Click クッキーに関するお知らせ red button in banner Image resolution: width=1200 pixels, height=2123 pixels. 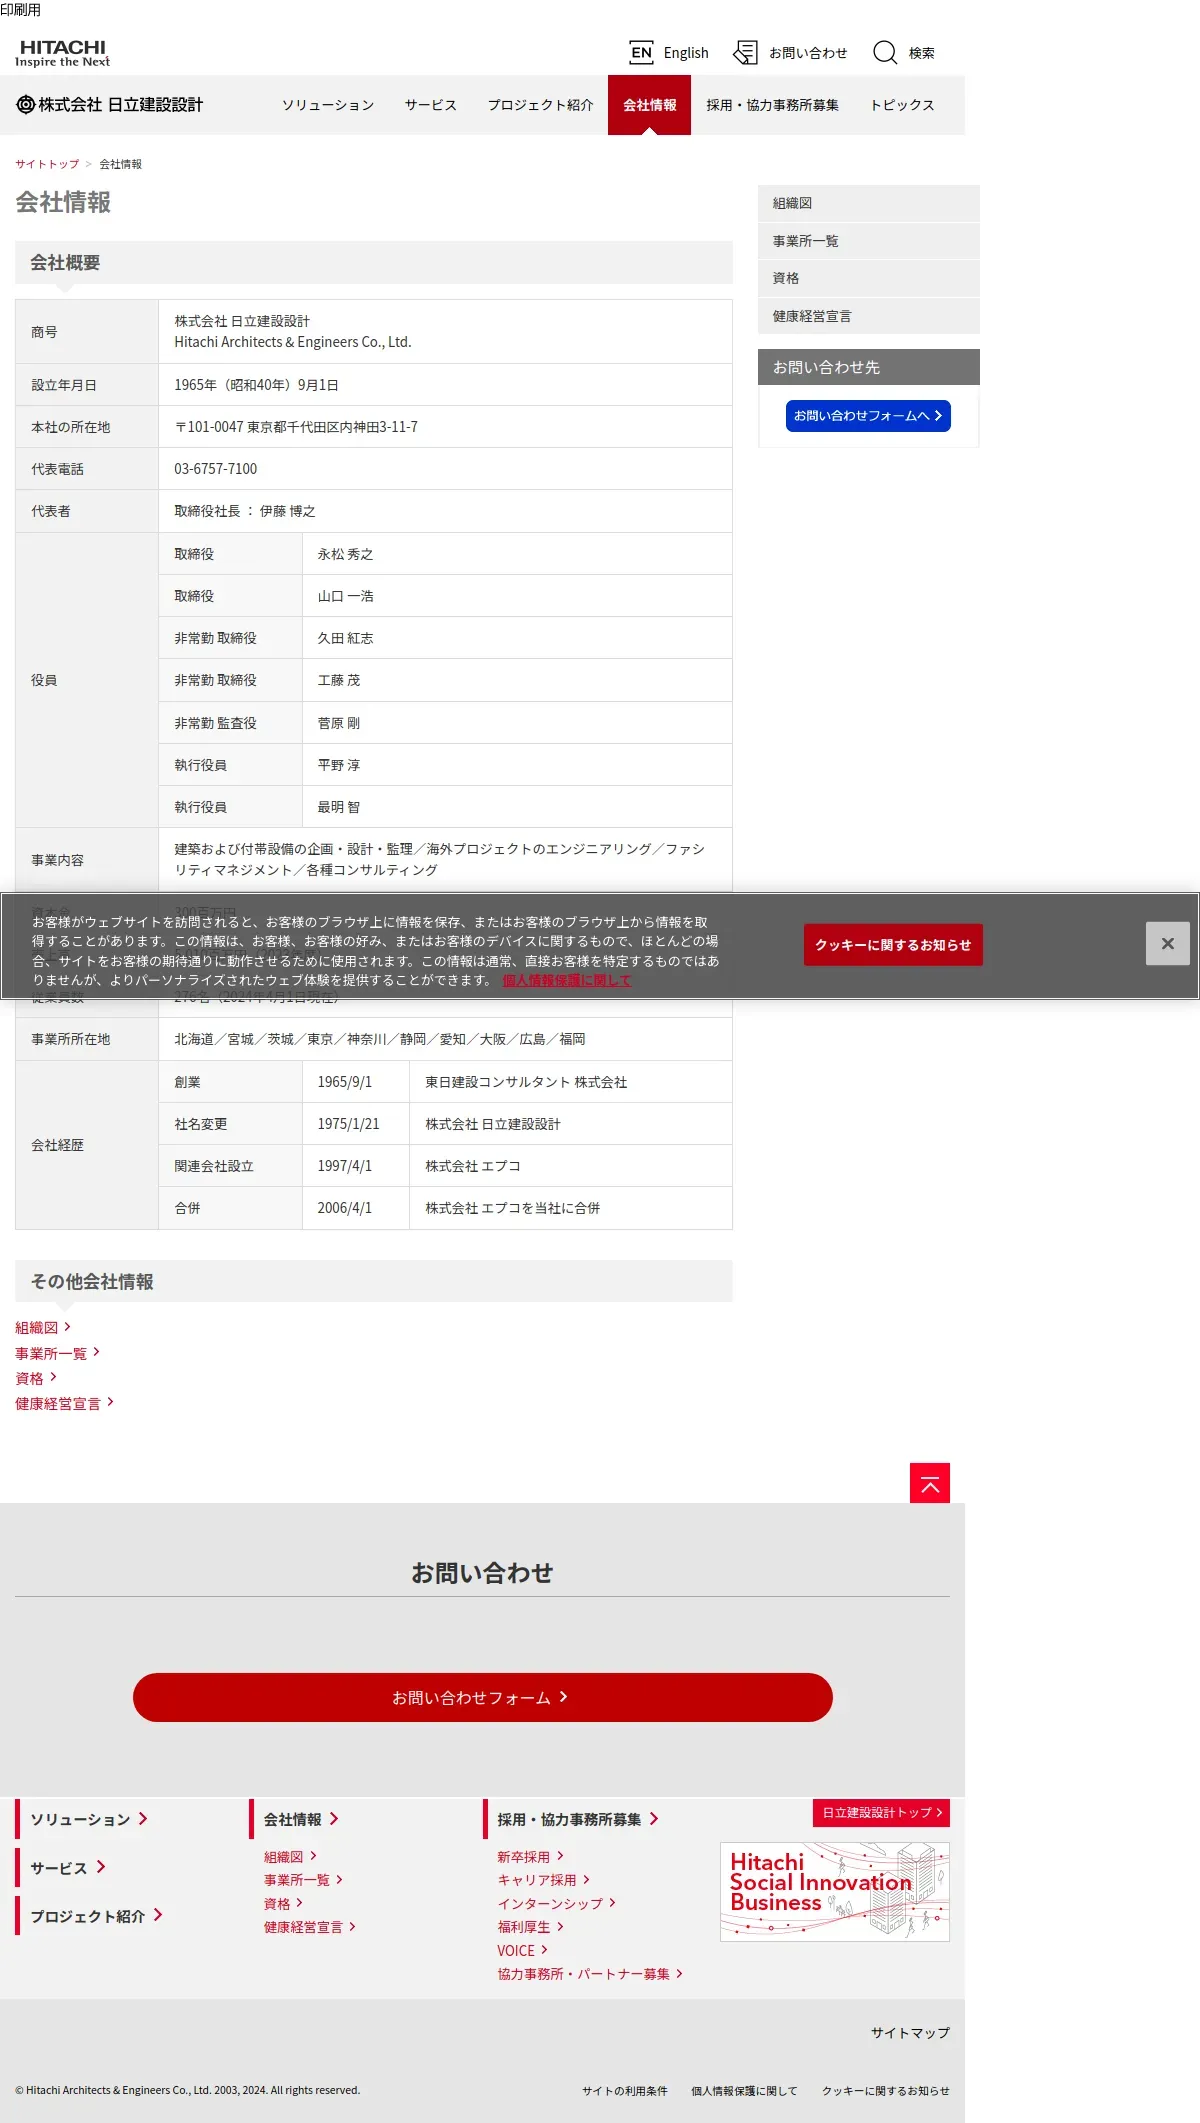coord(893,945)
